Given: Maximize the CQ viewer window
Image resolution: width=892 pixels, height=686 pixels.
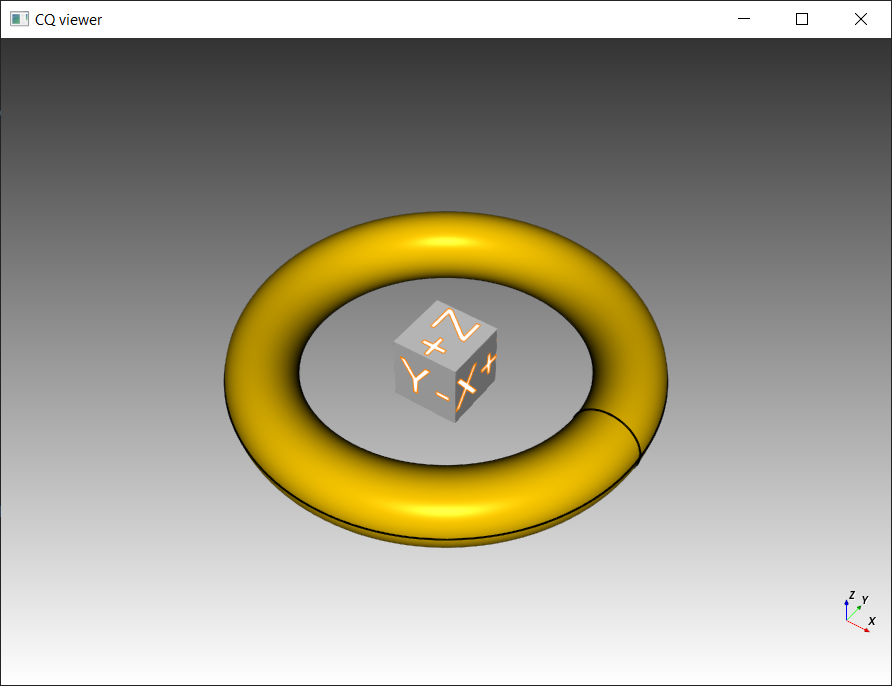Looking at the screenshot, I should [802, 19].
